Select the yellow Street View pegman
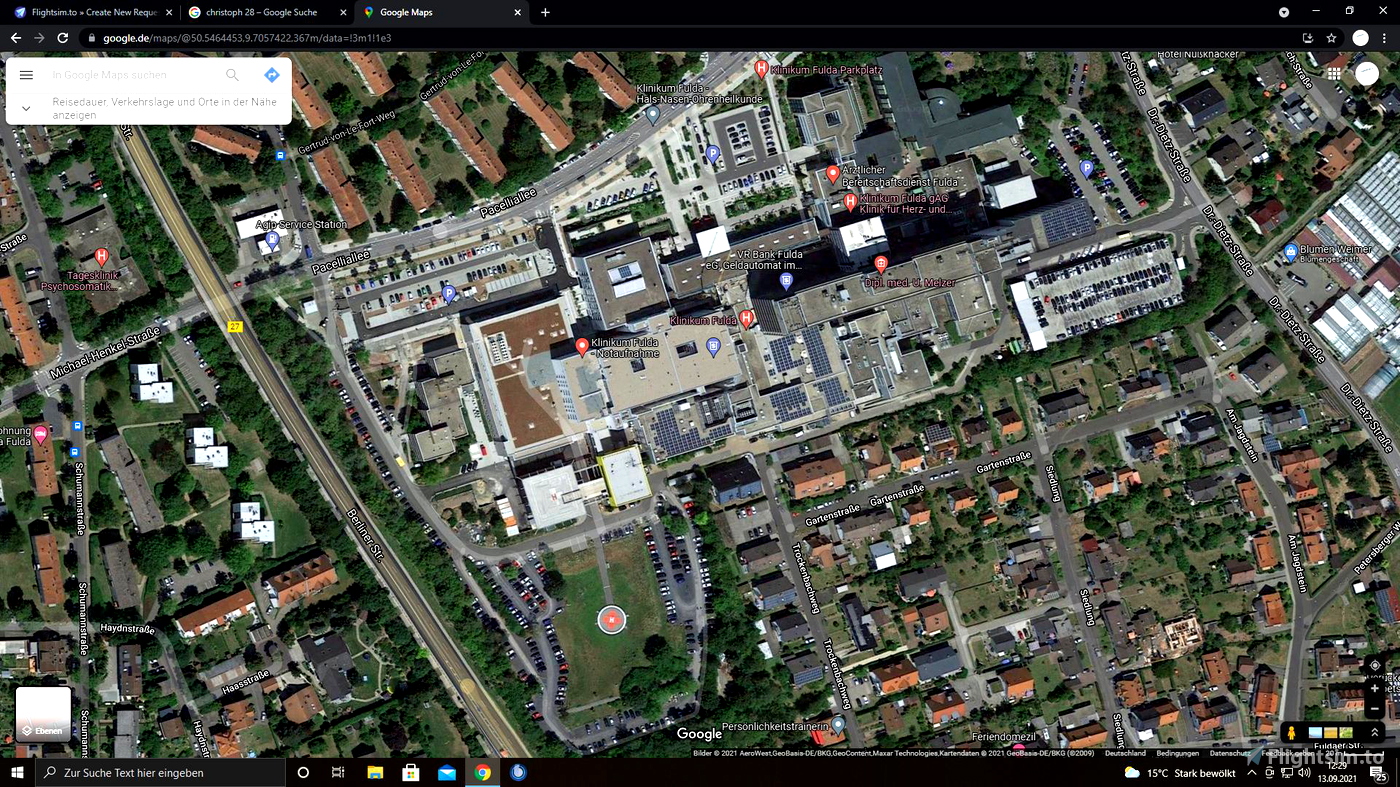1400x787 pixels. pyautogui.click(x=1292, y=733)
